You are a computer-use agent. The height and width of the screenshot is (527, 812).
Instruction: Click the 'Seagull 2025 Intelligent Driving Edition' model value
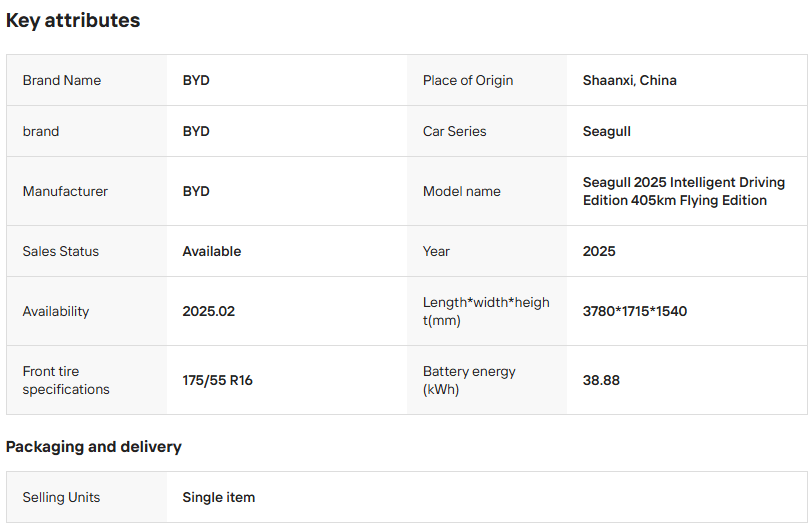[684, 191]
